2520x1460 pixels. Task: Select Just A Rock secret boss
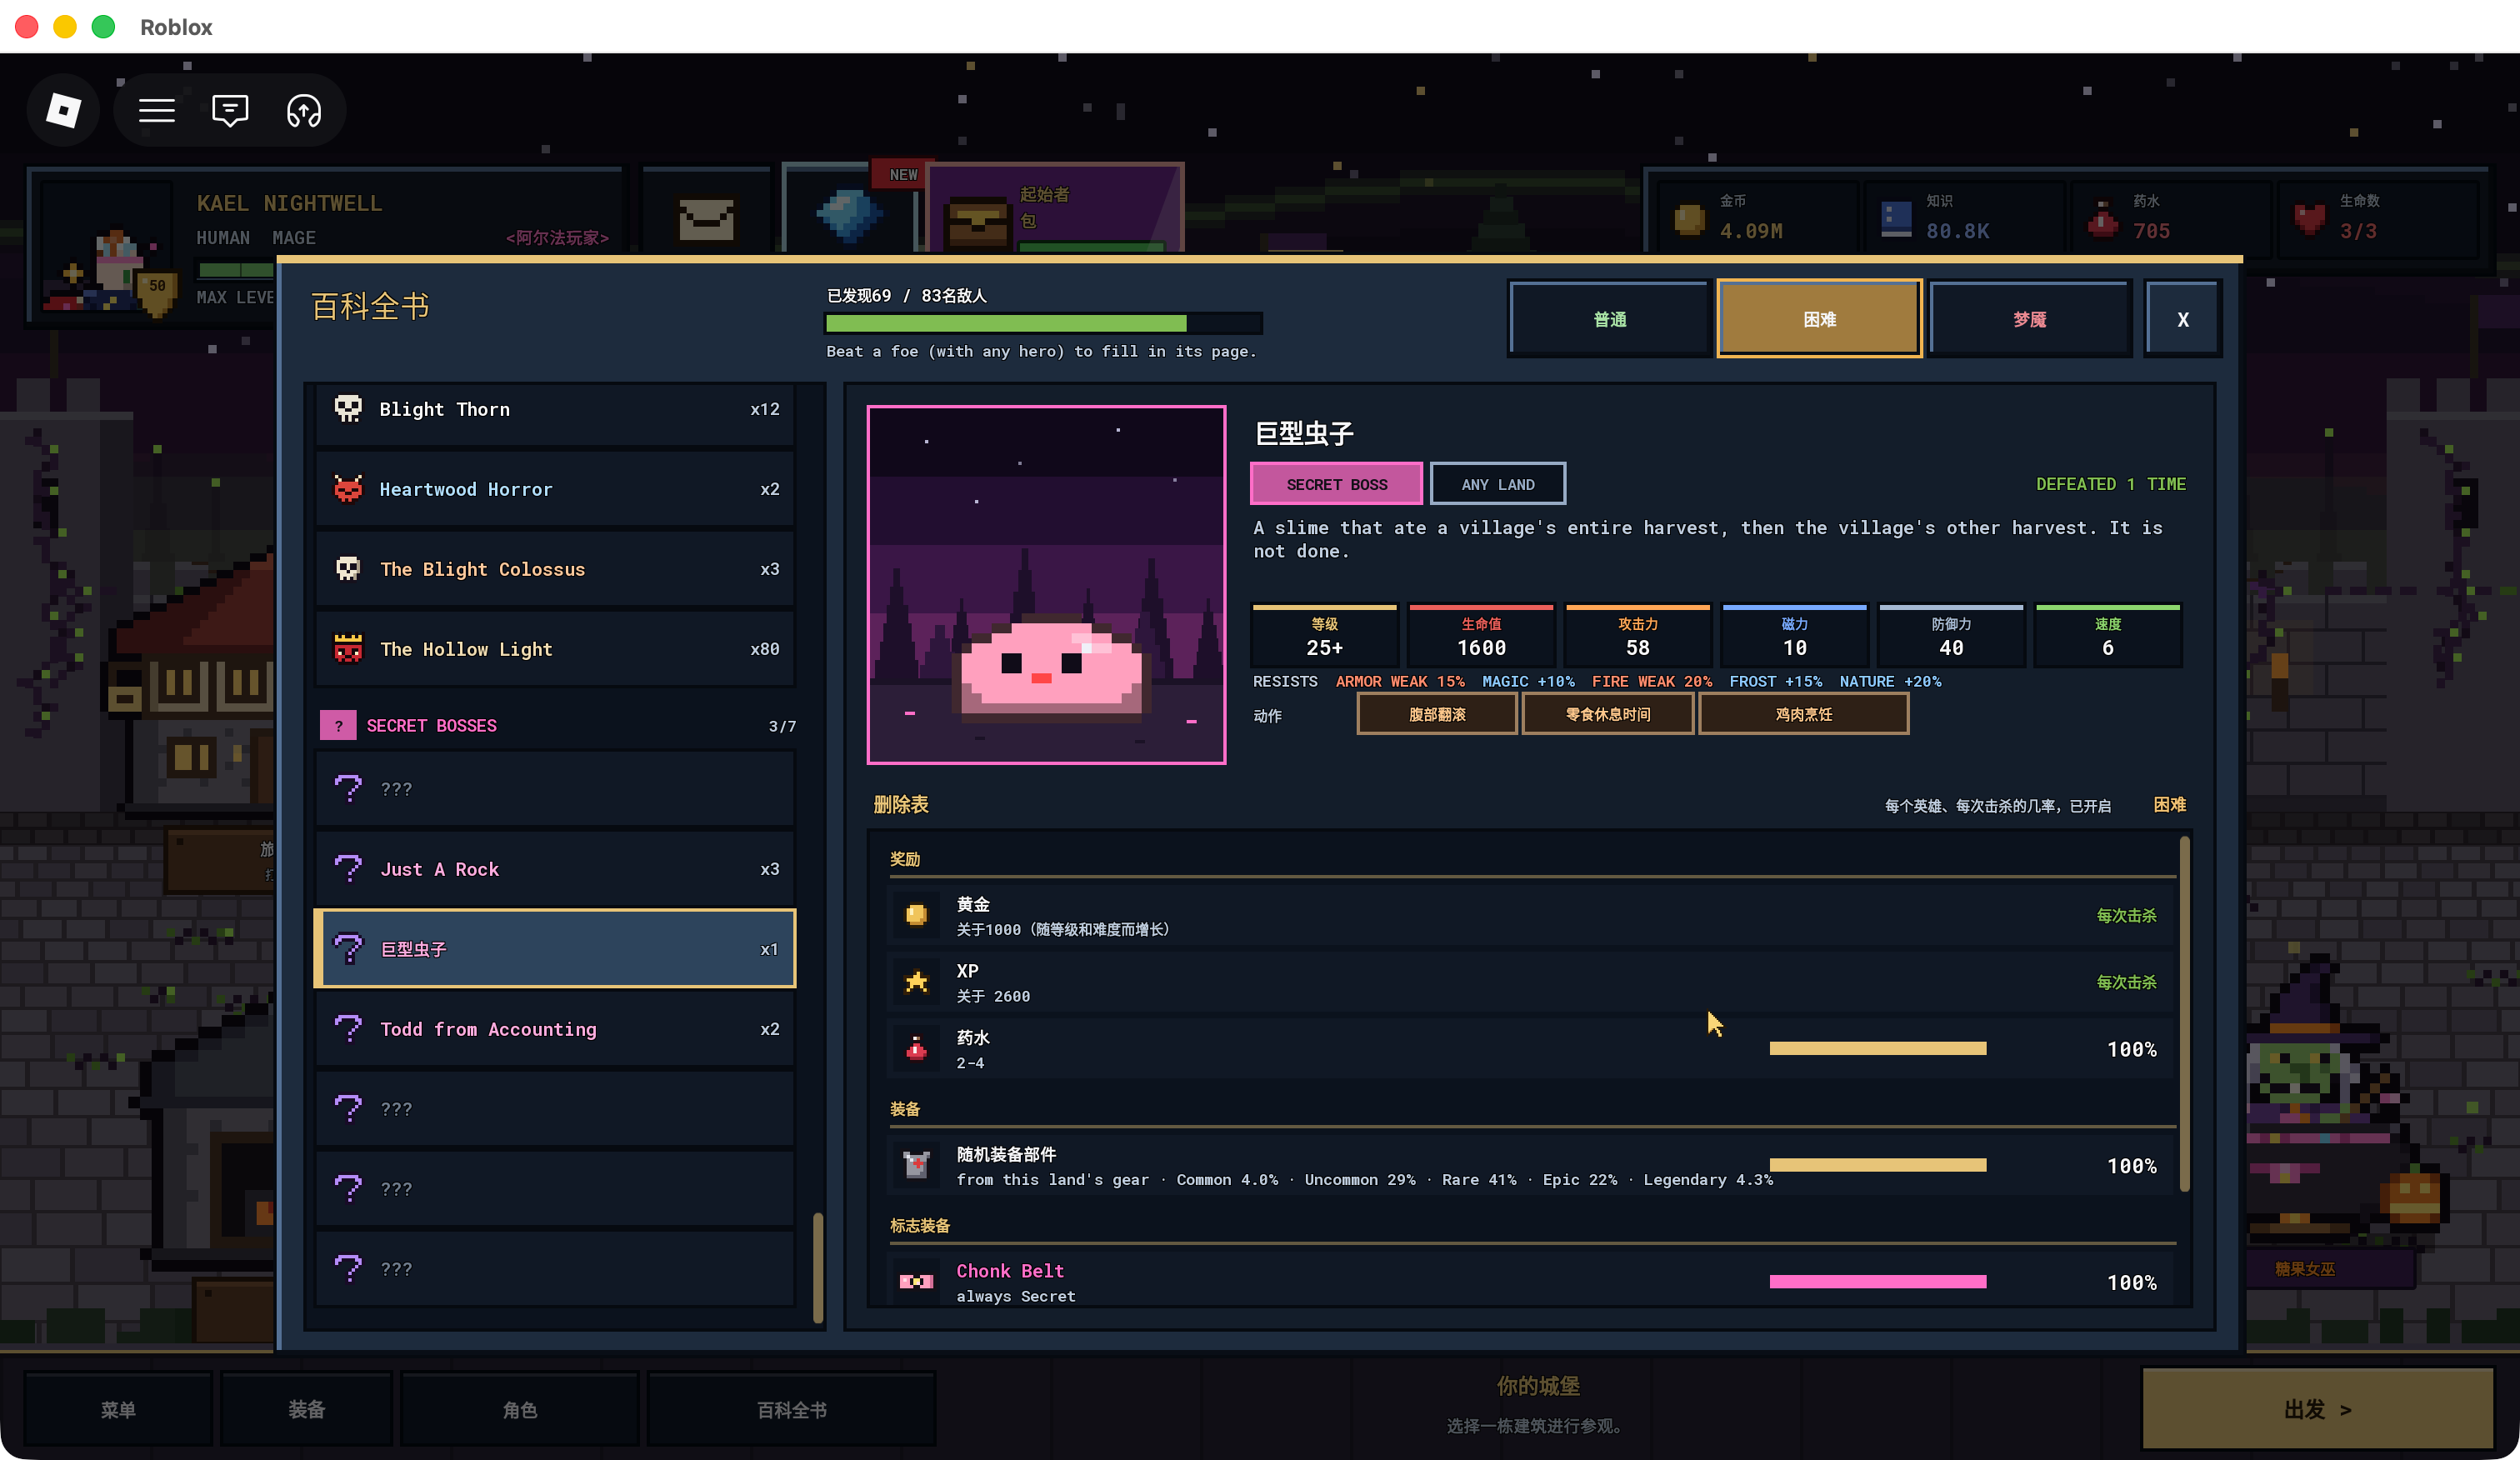555,869
